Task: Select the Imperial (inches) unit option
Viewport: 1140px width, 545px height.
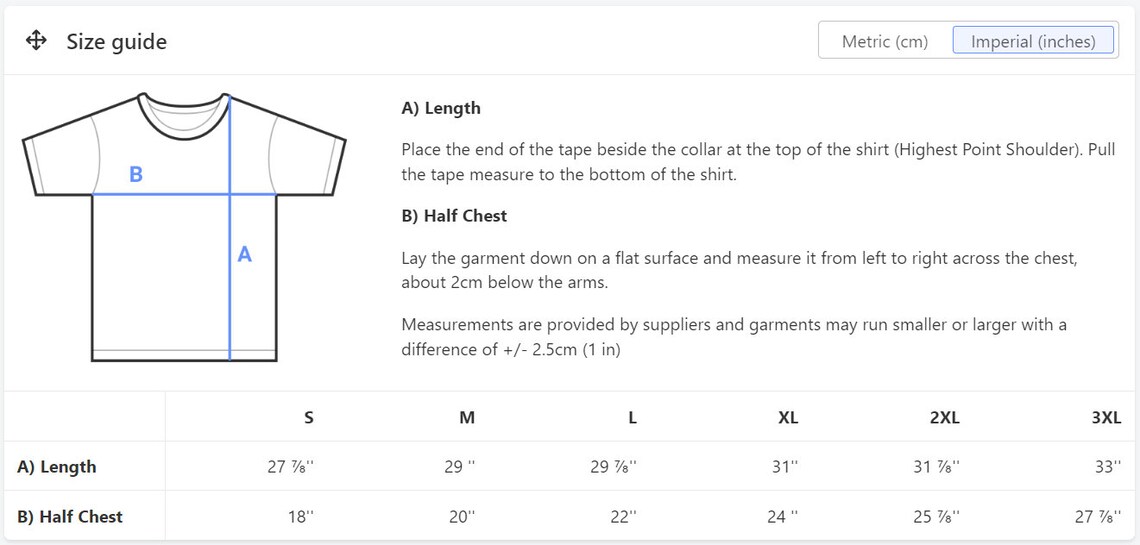Action: pos(1033,41)
